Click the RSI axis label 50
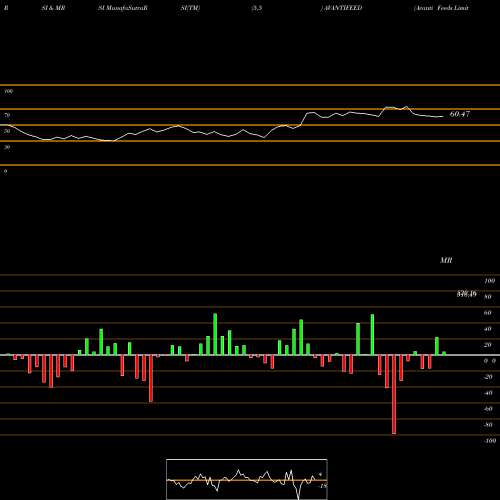The image size is (500, 500). [x=7, y=131]
